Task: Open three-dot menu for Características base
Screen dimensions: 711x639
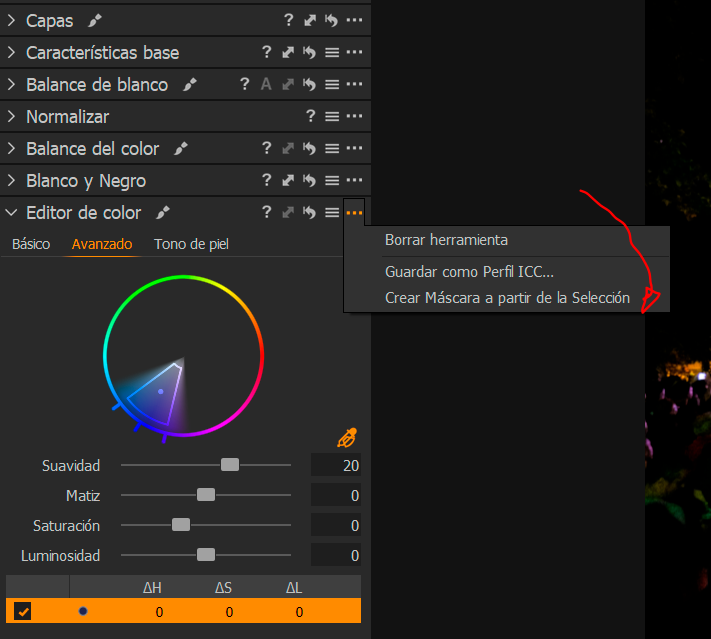Action: (354, 52)
